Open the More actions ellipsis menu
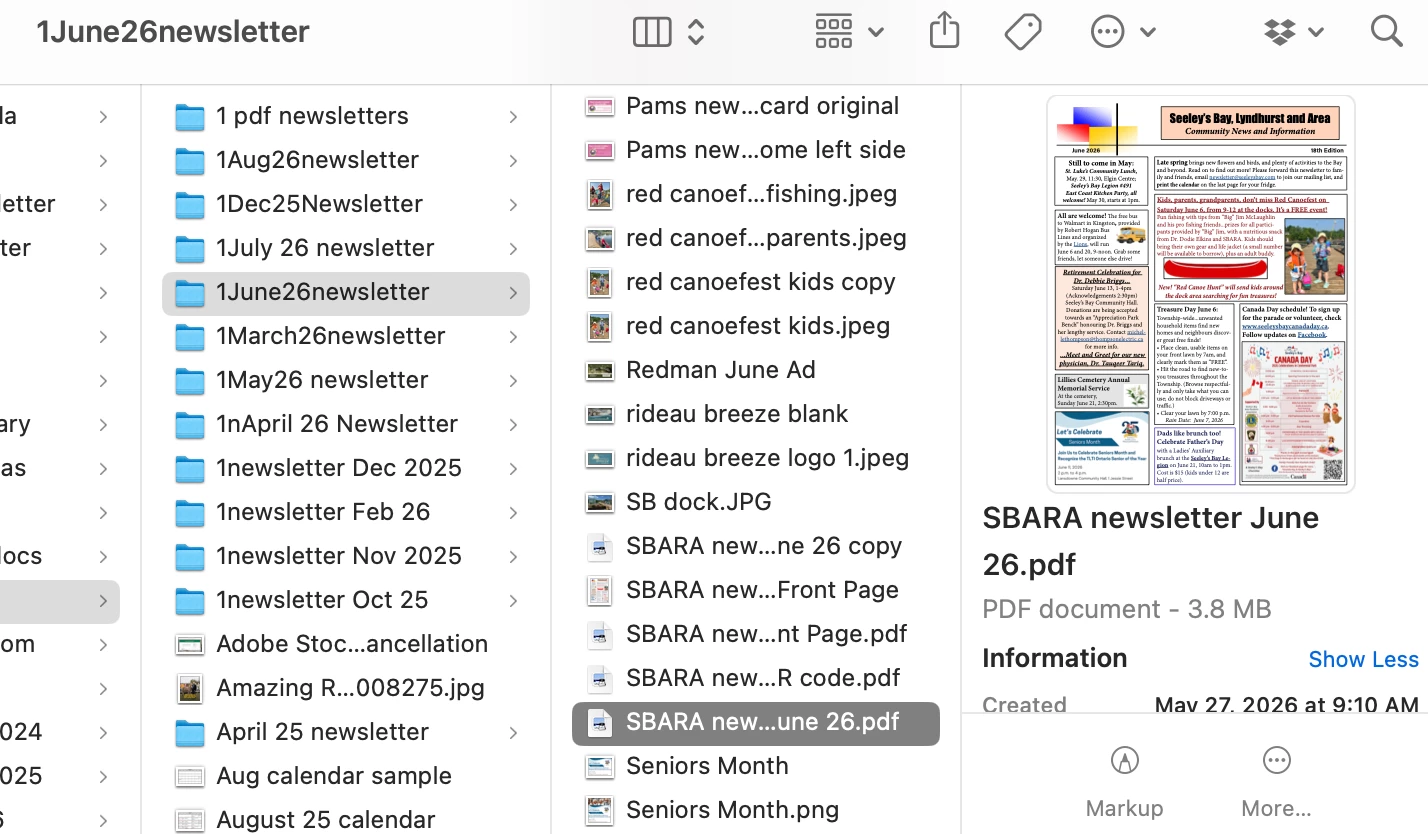This screenshot has width=1428, height=834. [1123, 32]
